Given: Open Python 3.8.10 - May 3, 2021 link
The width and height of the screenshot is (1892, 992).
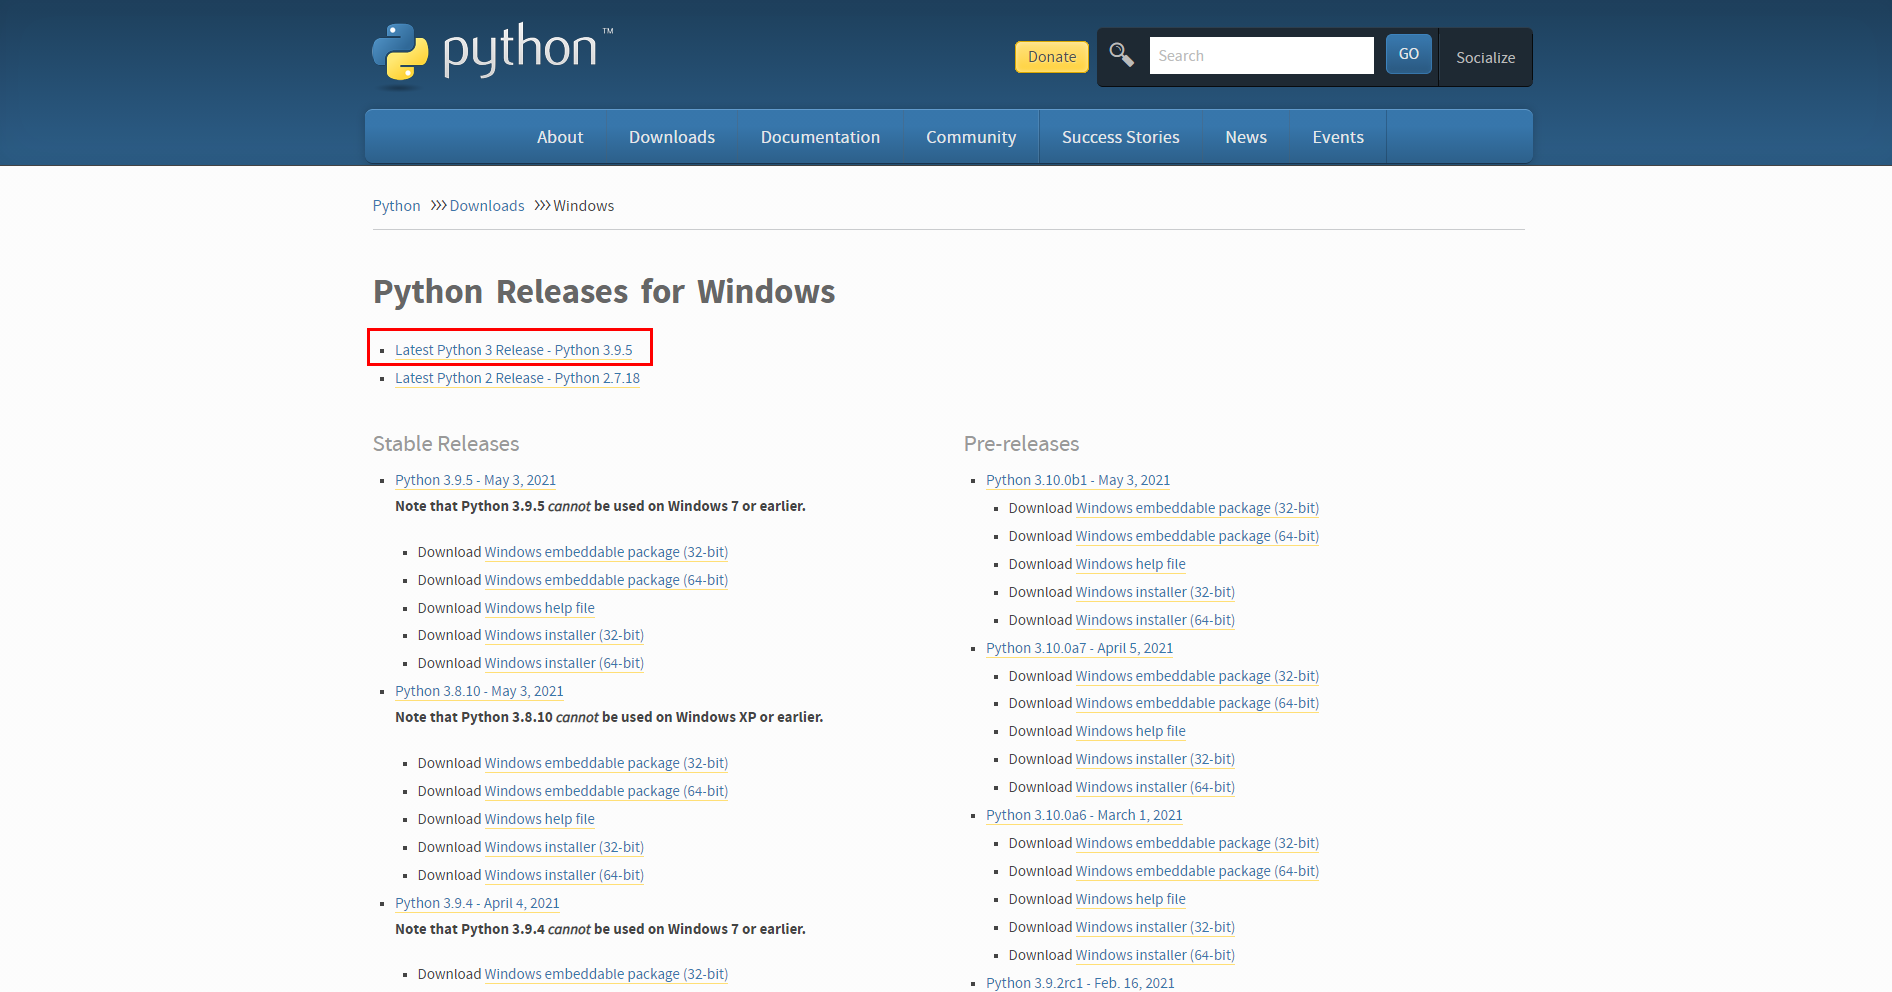Looking at the screenshot, I should (x=479, y=691).
